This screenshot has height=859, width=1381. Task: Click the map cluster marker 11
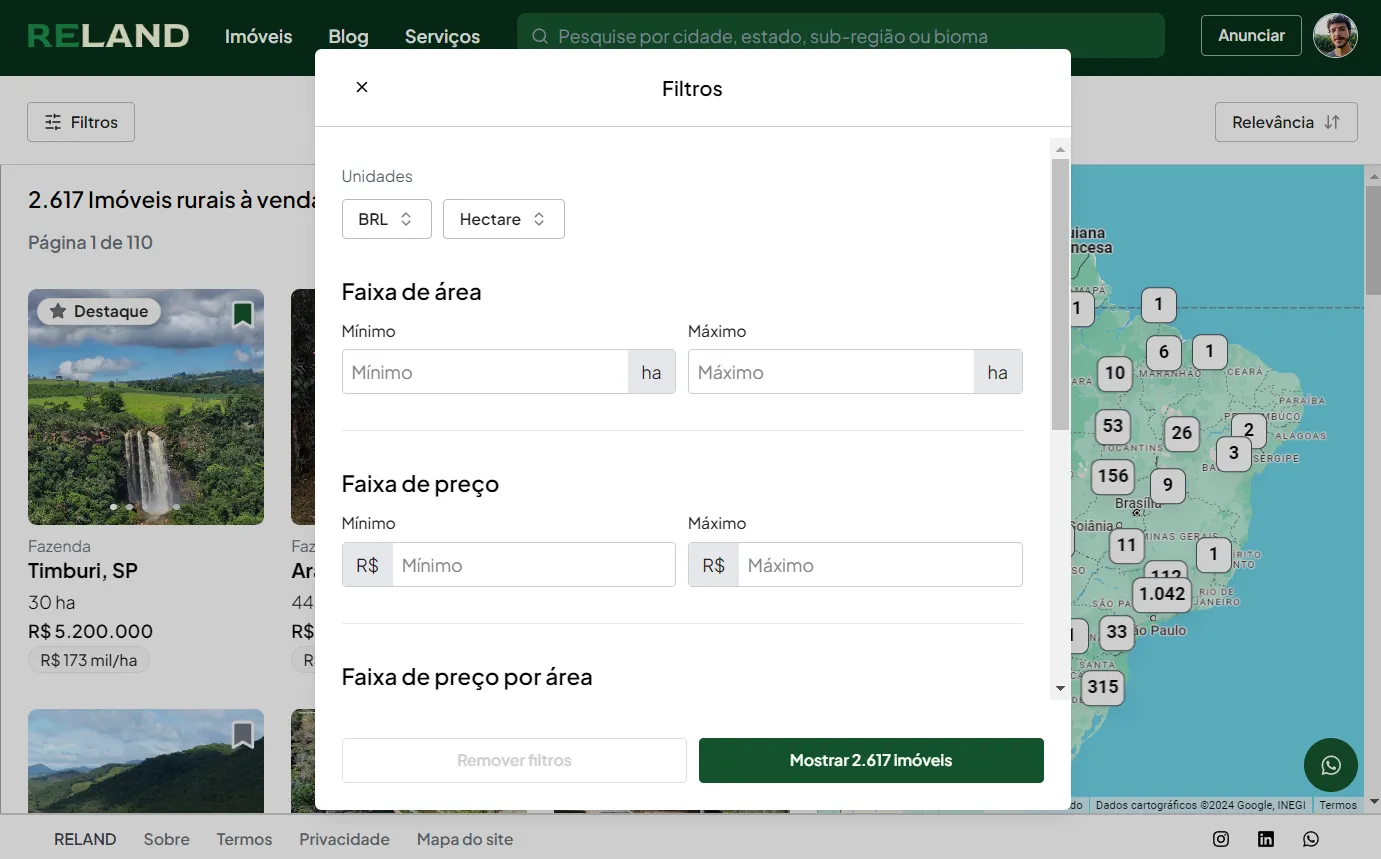click(x=1127, y=546)
